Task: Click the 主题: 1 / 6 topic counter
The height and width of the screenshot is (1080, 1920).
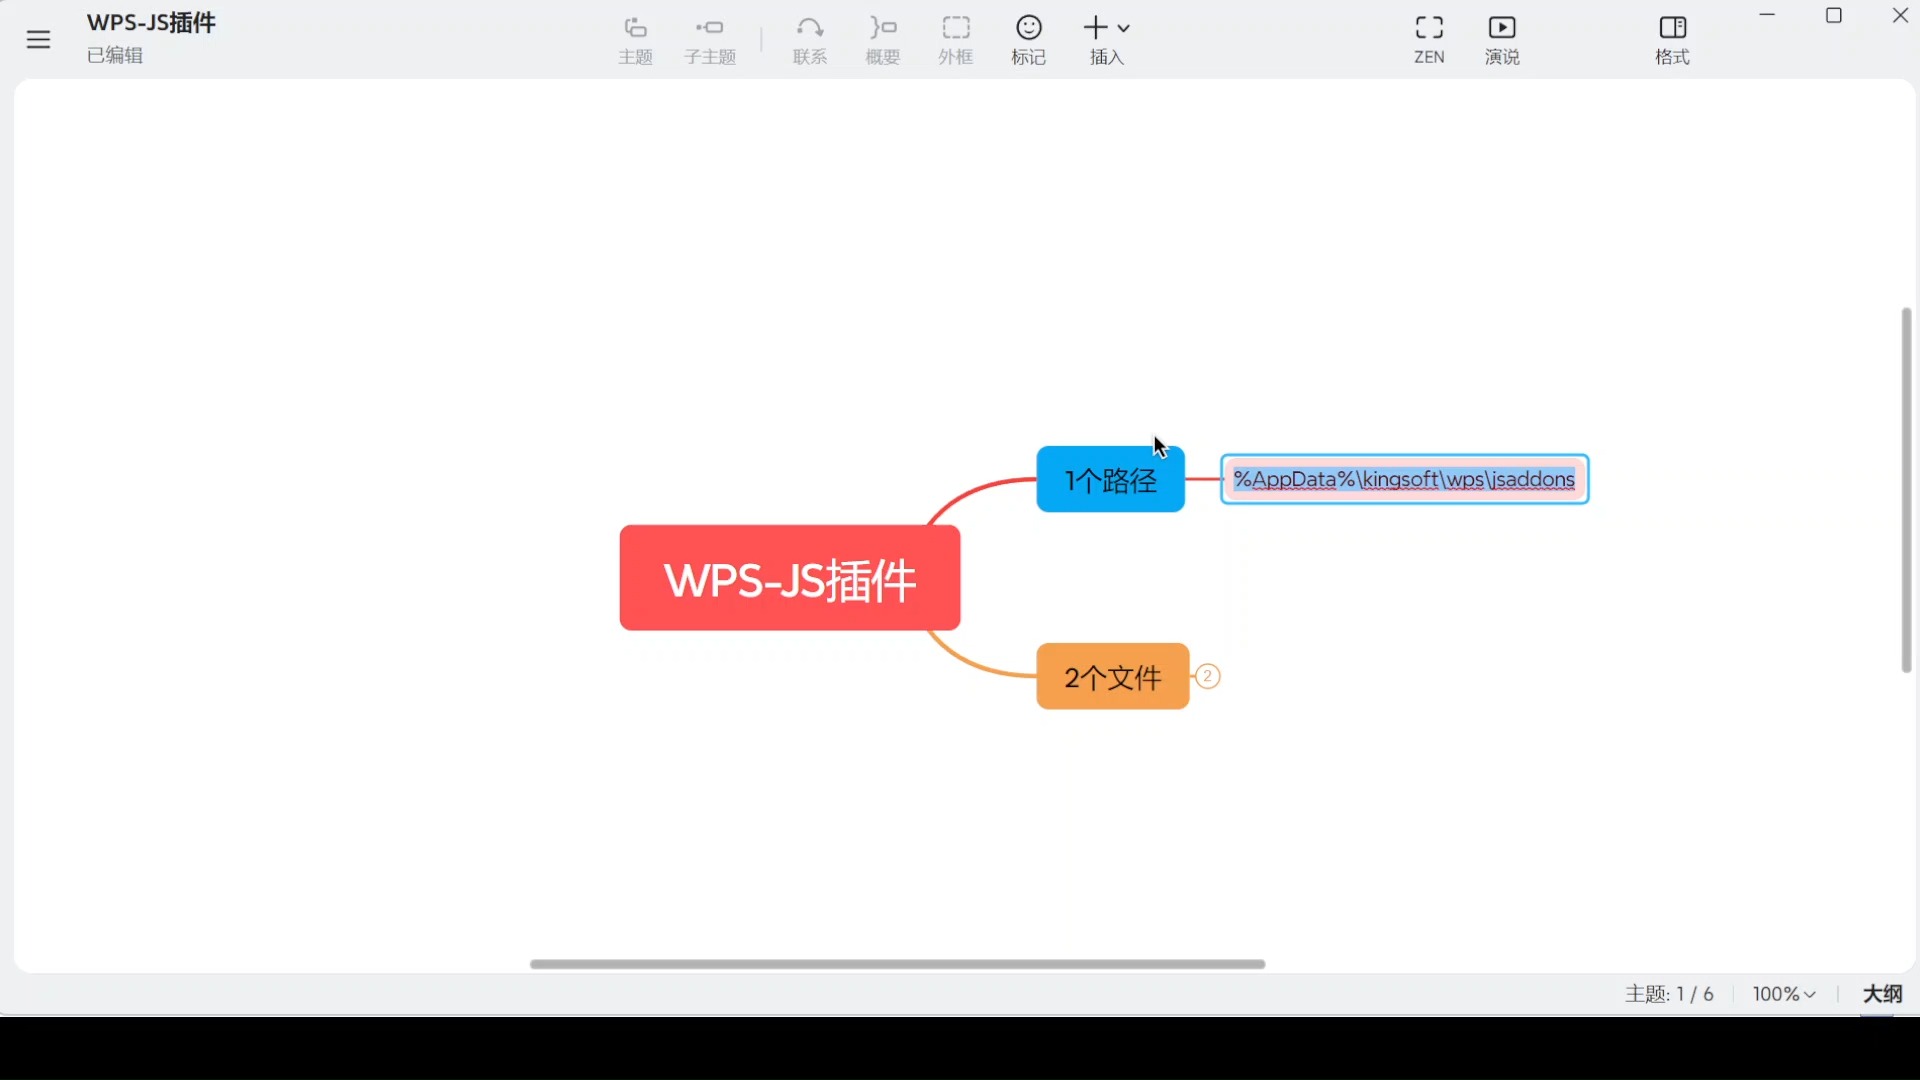Action: point(1669,994)
